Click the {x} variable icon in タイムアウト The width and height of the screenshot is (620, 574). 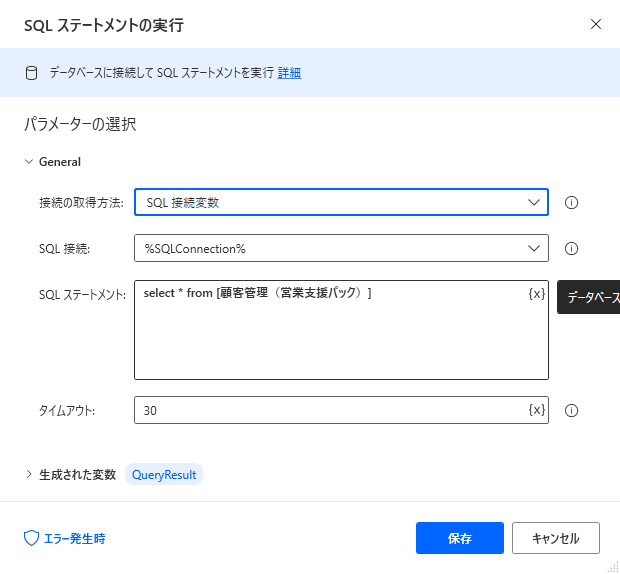click(x=537, y=410)
